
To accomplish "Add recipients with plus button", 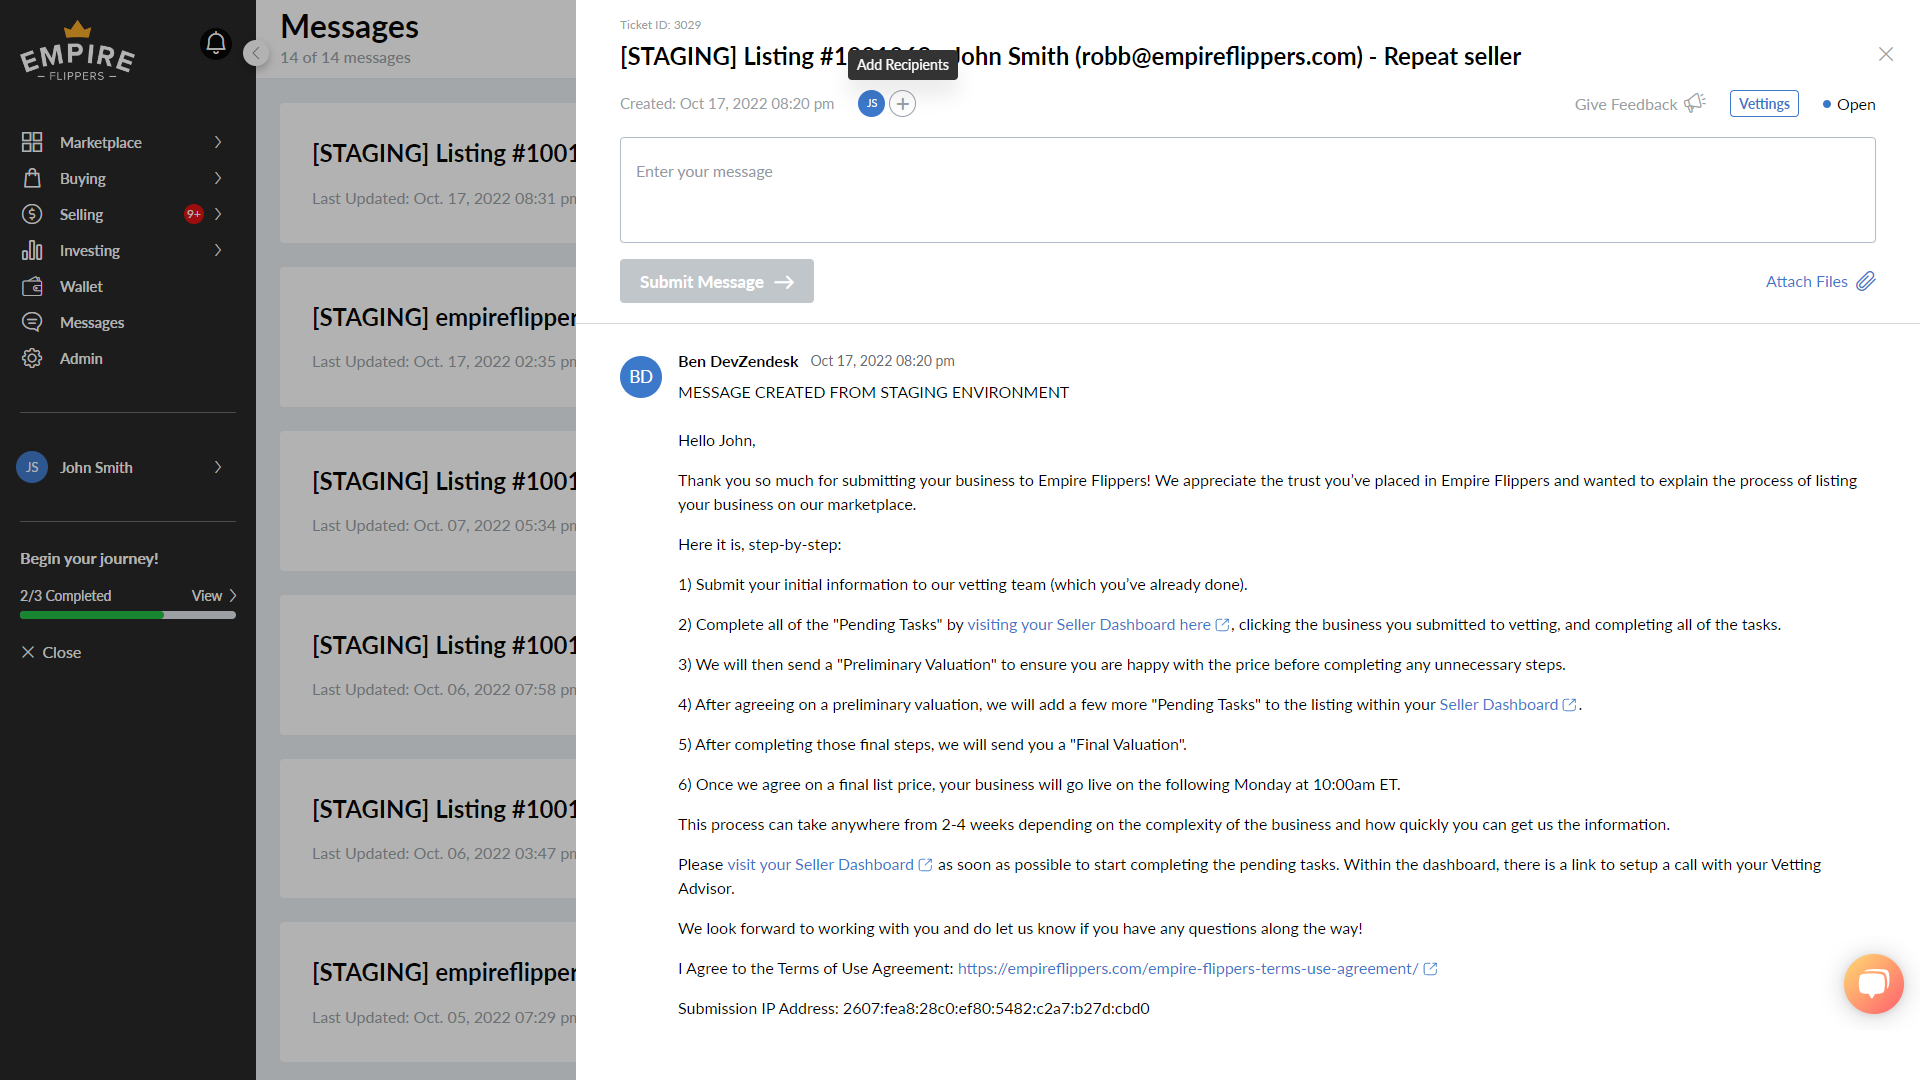I will (x=902, y=103).
